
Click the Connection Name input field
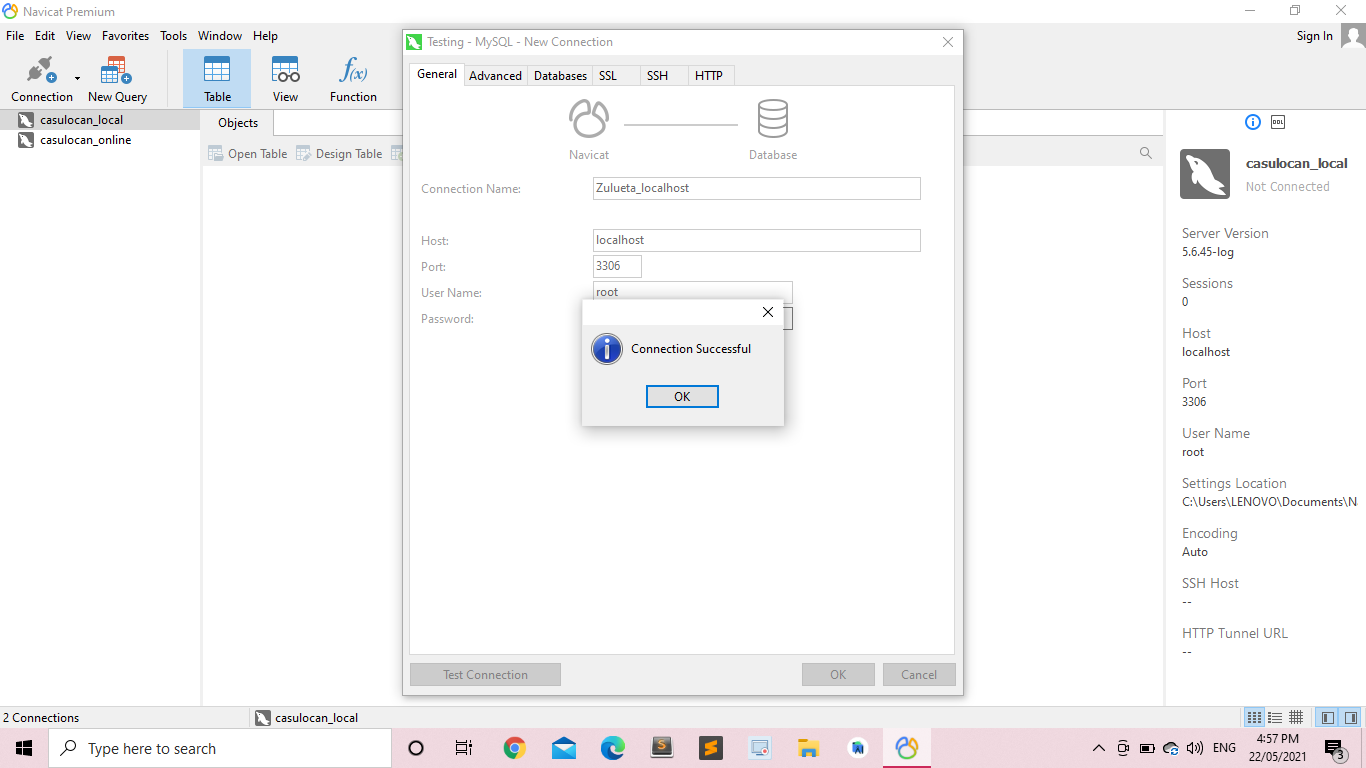pyautogui.click(x=756, y=188)
